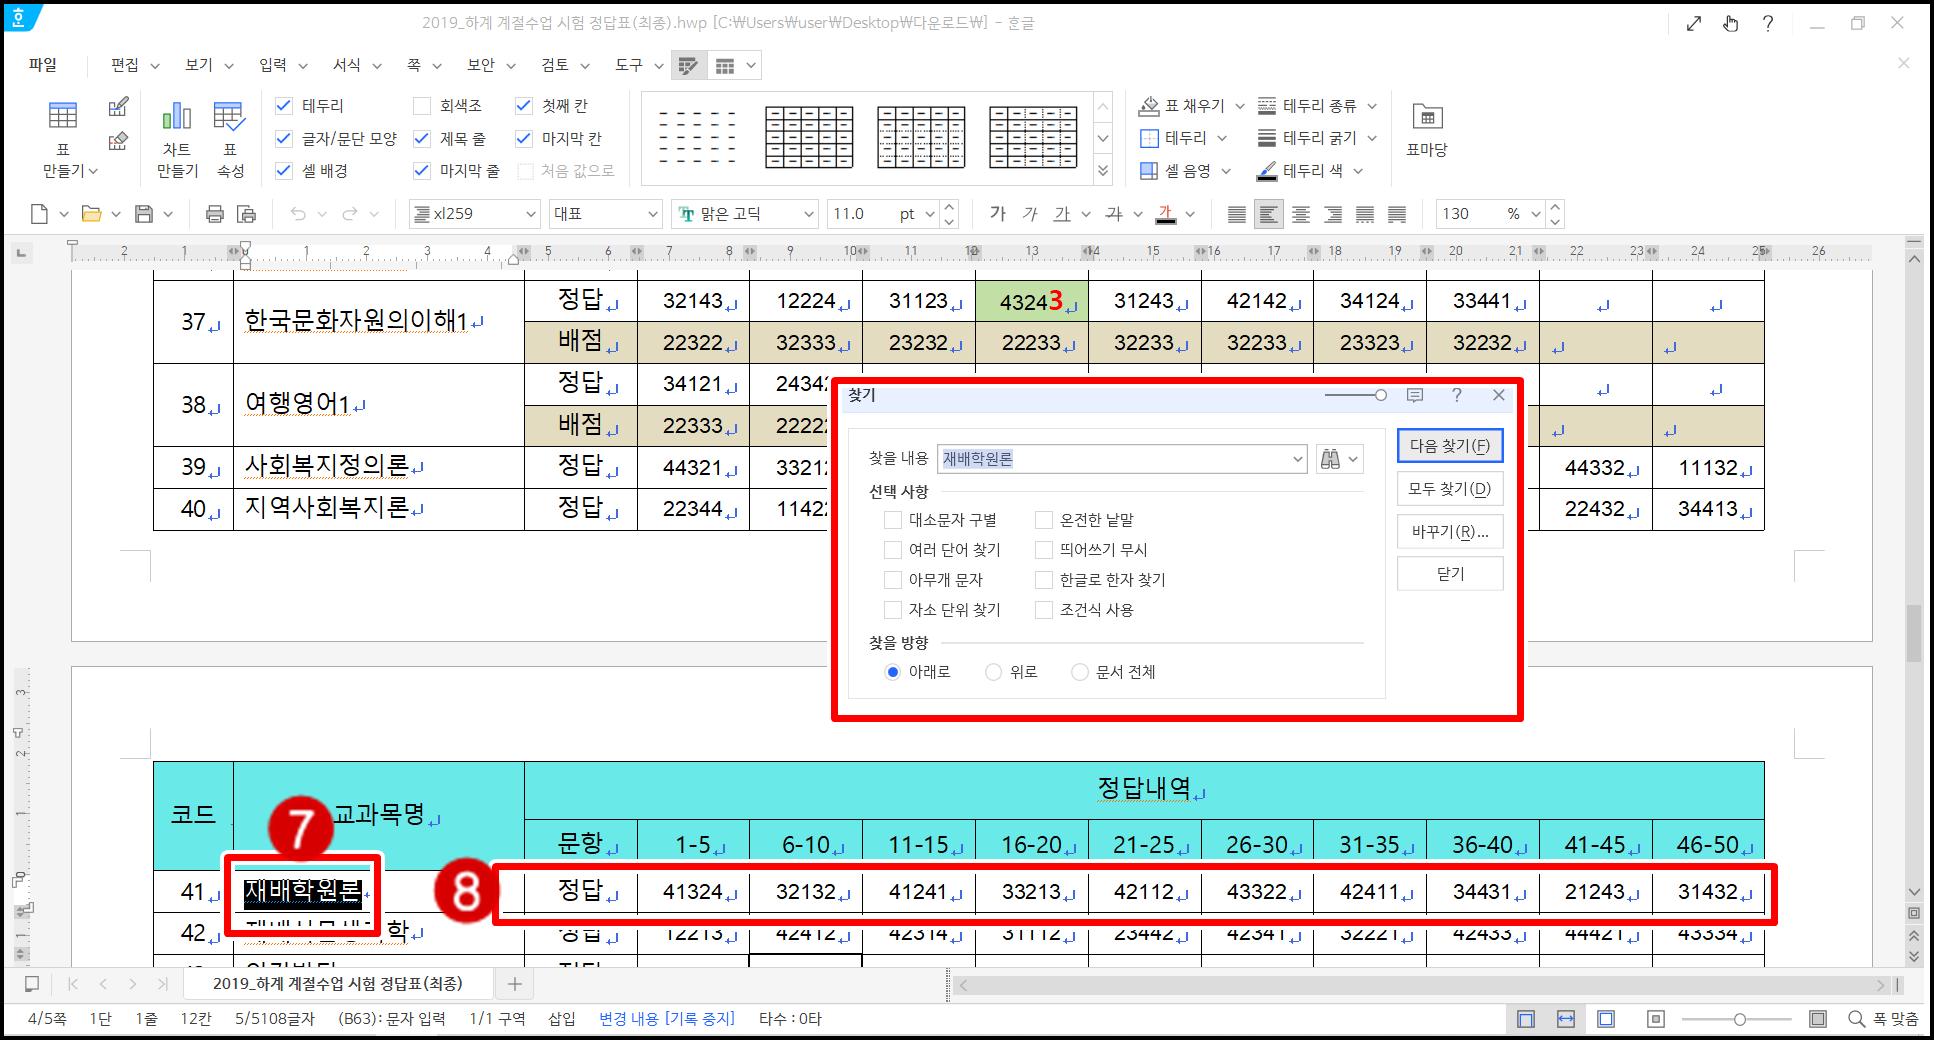Click the print preview icon
This screenshot has height=1040, width=1934.
(246, 214)
